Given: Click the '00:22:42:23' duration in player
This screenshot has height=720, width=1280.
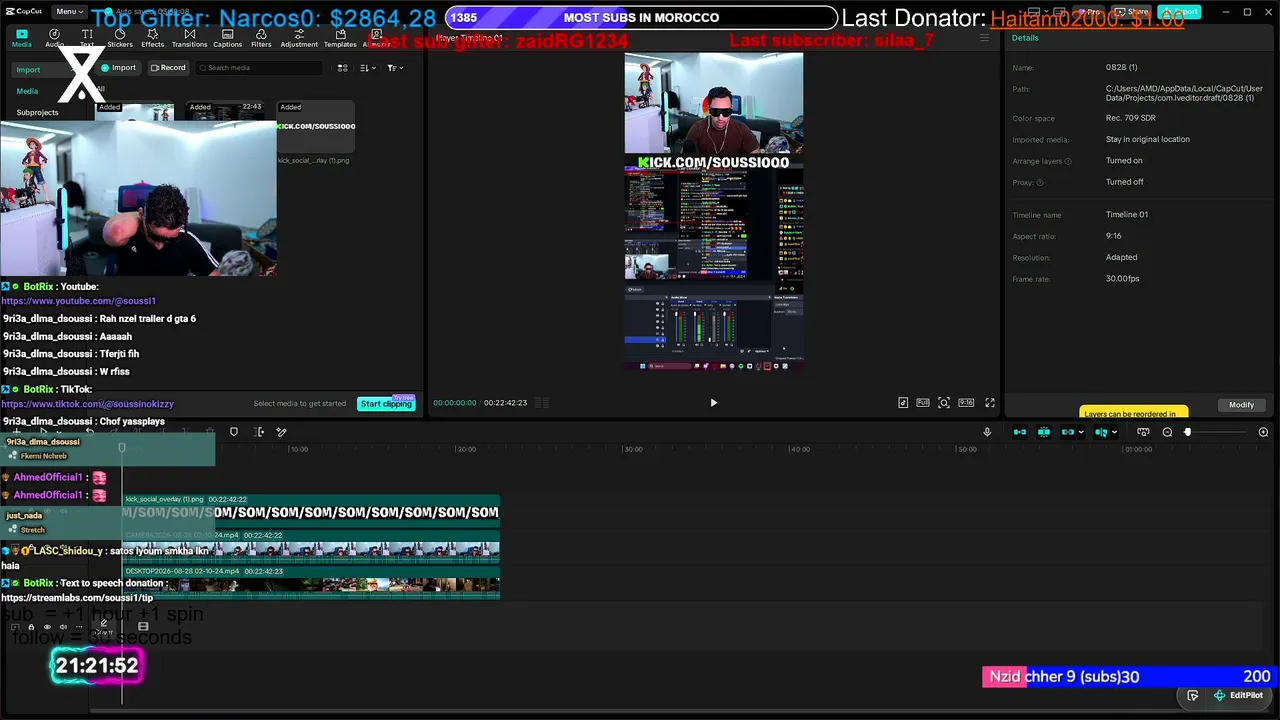Looking at the screenshot, I should tap(505, 403).
